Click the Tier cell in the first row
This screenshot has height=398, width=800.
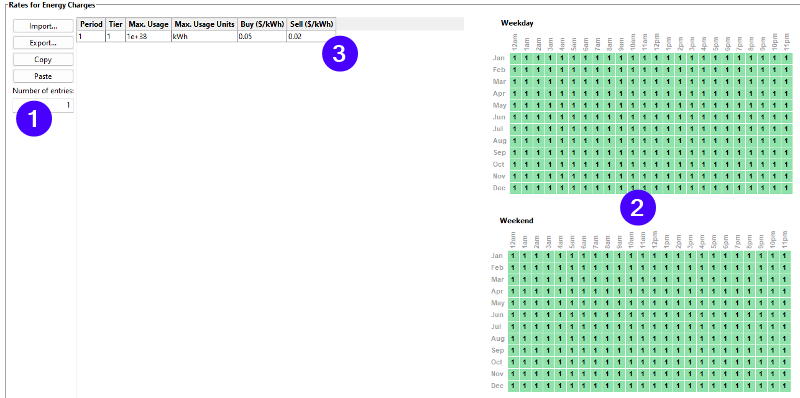coord(115,36)
